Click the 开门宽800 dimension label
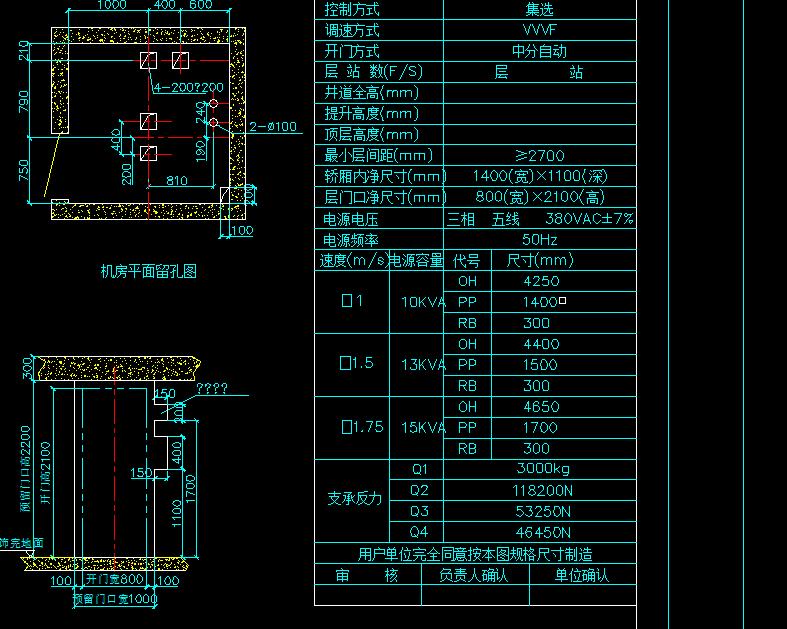Viewport: 787px width, 629px height. 114,579
